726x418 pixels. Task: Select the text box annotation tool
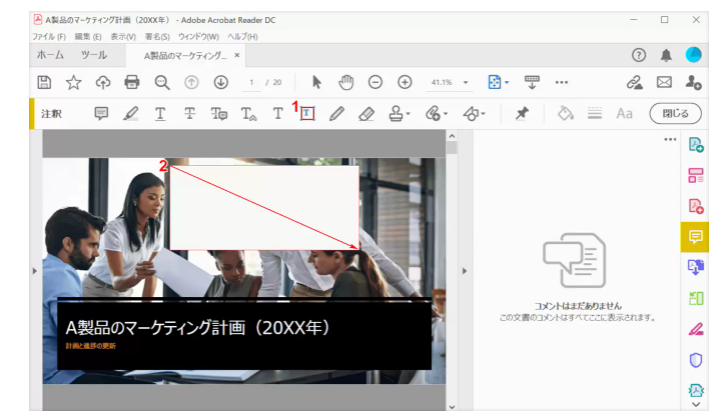tap(307, 114)
